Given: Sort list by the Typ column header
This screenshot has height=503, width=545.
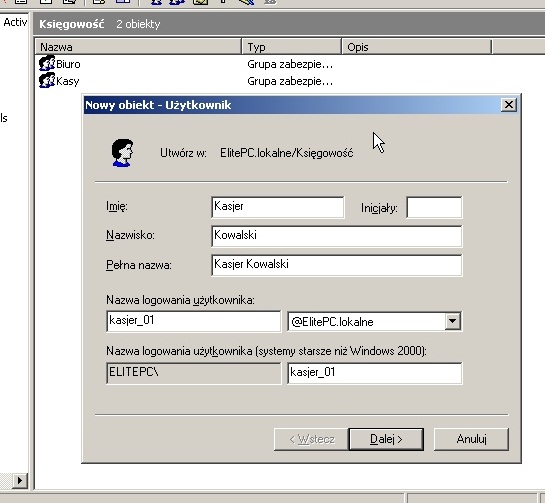Looking at the screenshot, I should (291, 47).
